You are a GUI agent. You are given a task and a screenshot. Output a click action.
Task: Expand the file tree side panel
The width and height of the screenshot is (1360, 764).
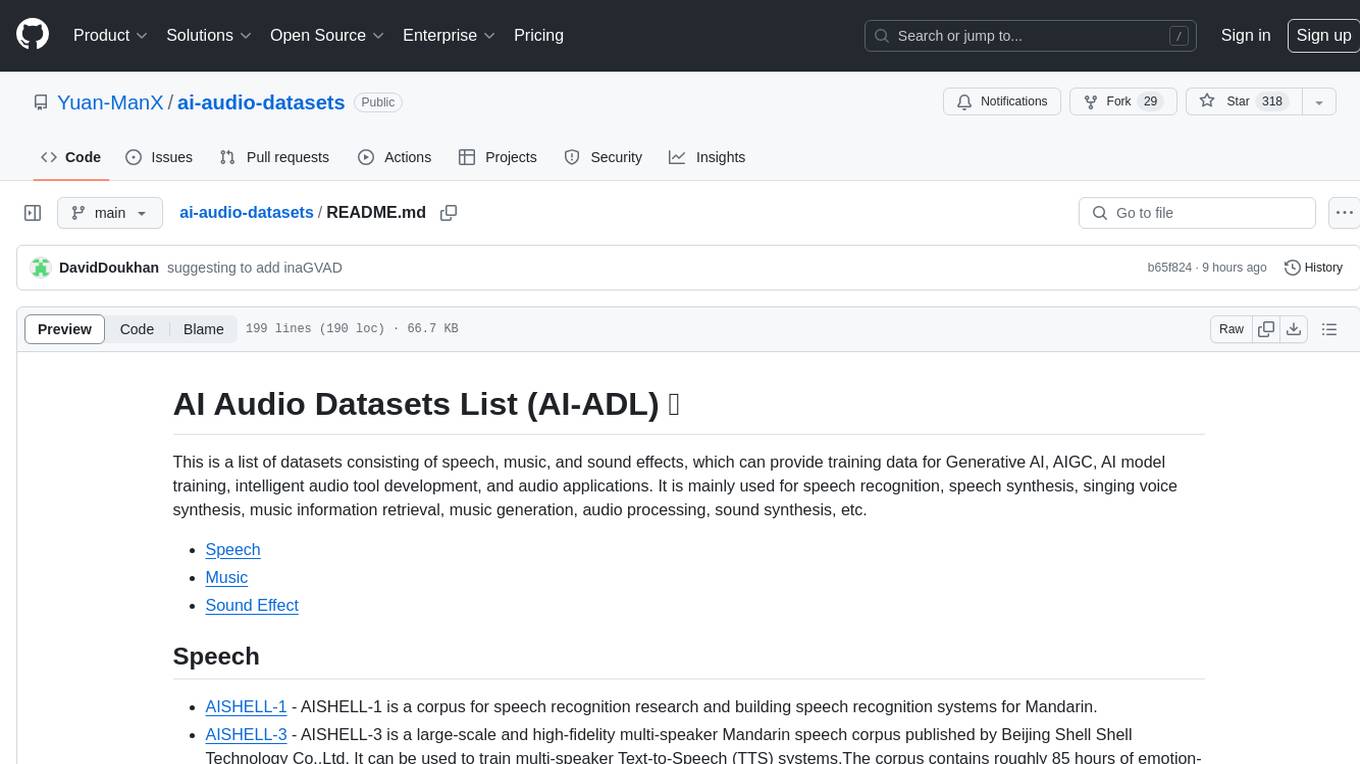pos(33,213)
